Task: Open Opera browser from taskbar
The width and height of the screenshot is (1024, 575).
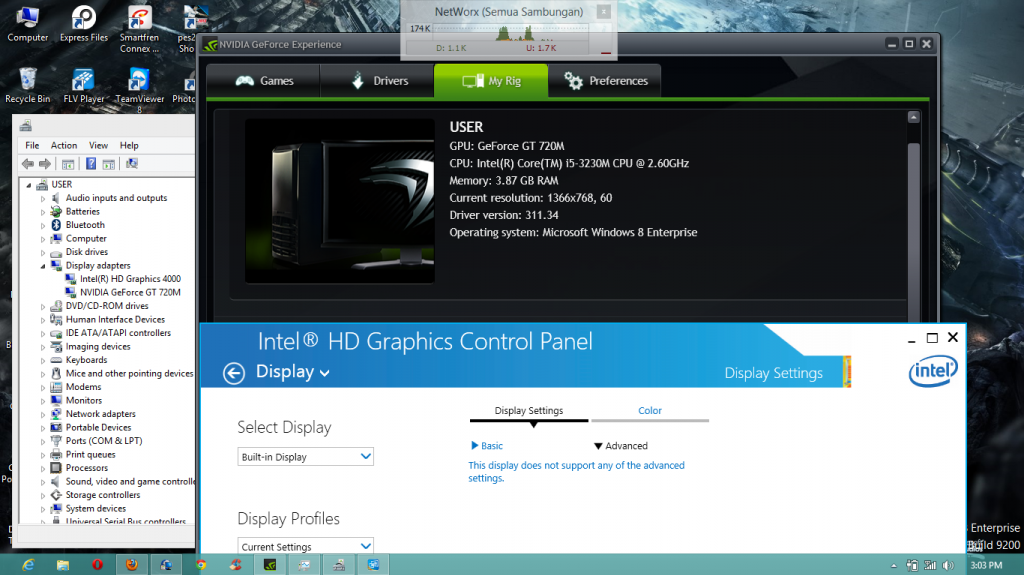Action: tap(97, 565)
